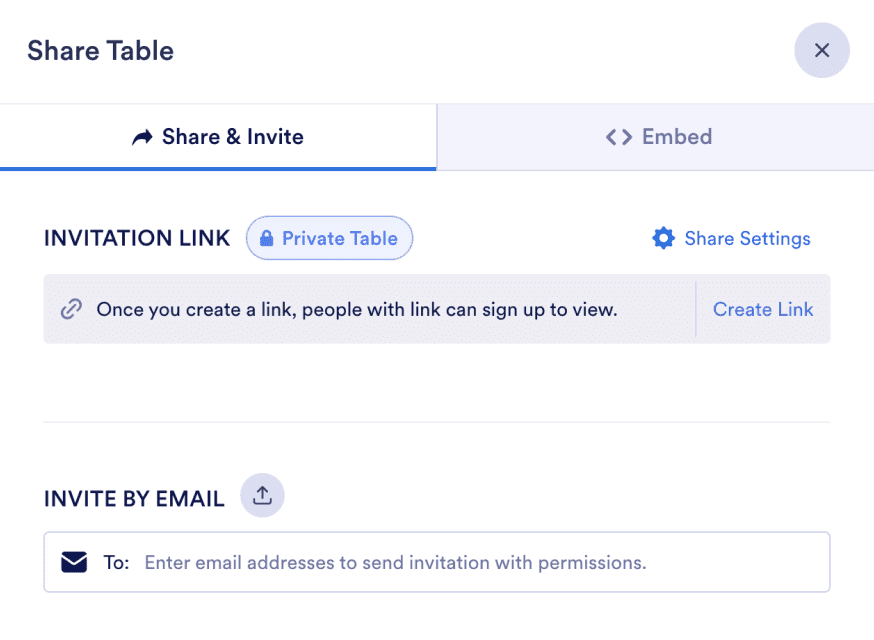This screenshot has width=874, height=640.
Task: Click the lock icon inside Private Table badge
Action: [x=265, y=238]
